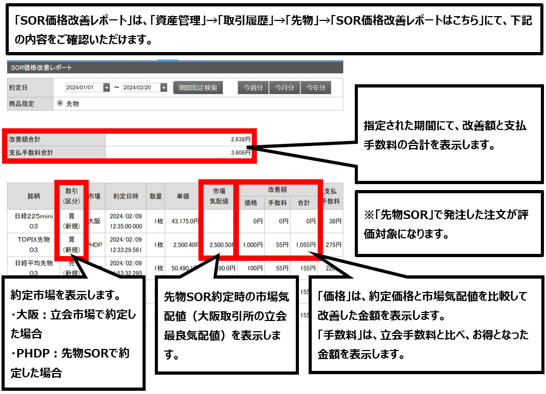Screen dimensions: 546x394
Task: Select the 今年分 quick filter
Action: pyautogui.click(x=316, y=88)
